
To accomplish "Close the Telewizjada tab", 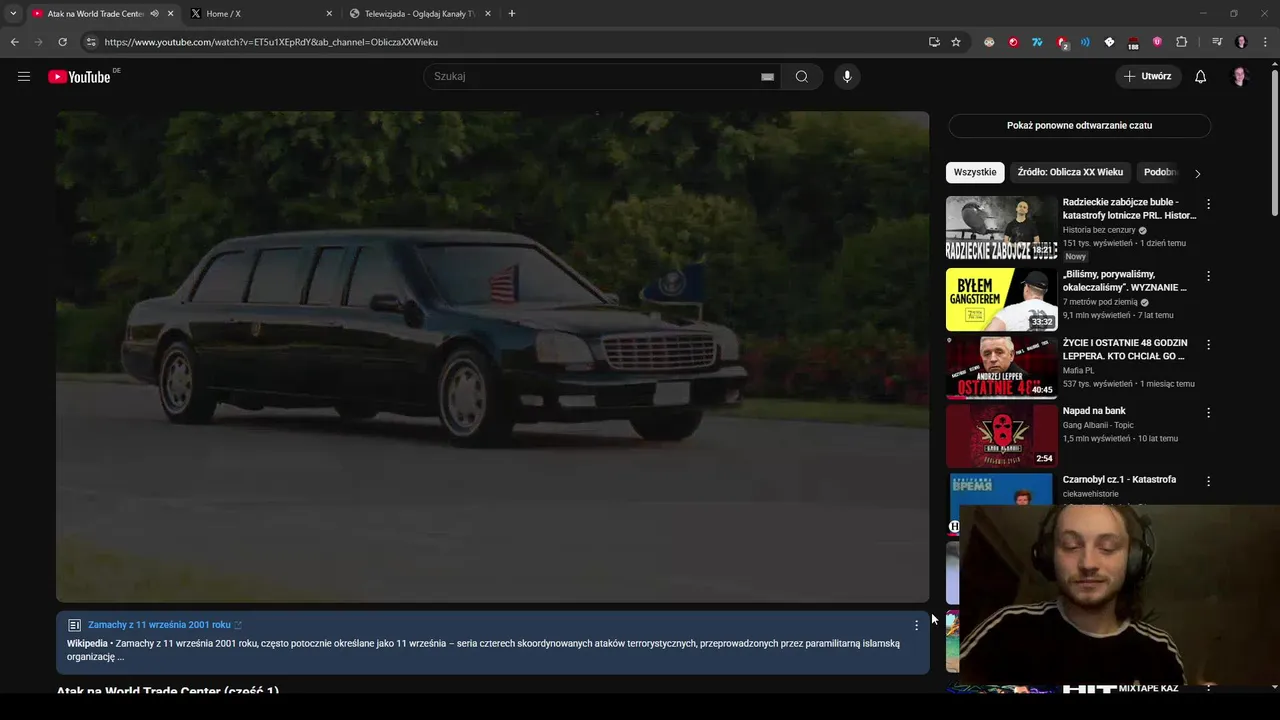I will click(x=488, y=14).
